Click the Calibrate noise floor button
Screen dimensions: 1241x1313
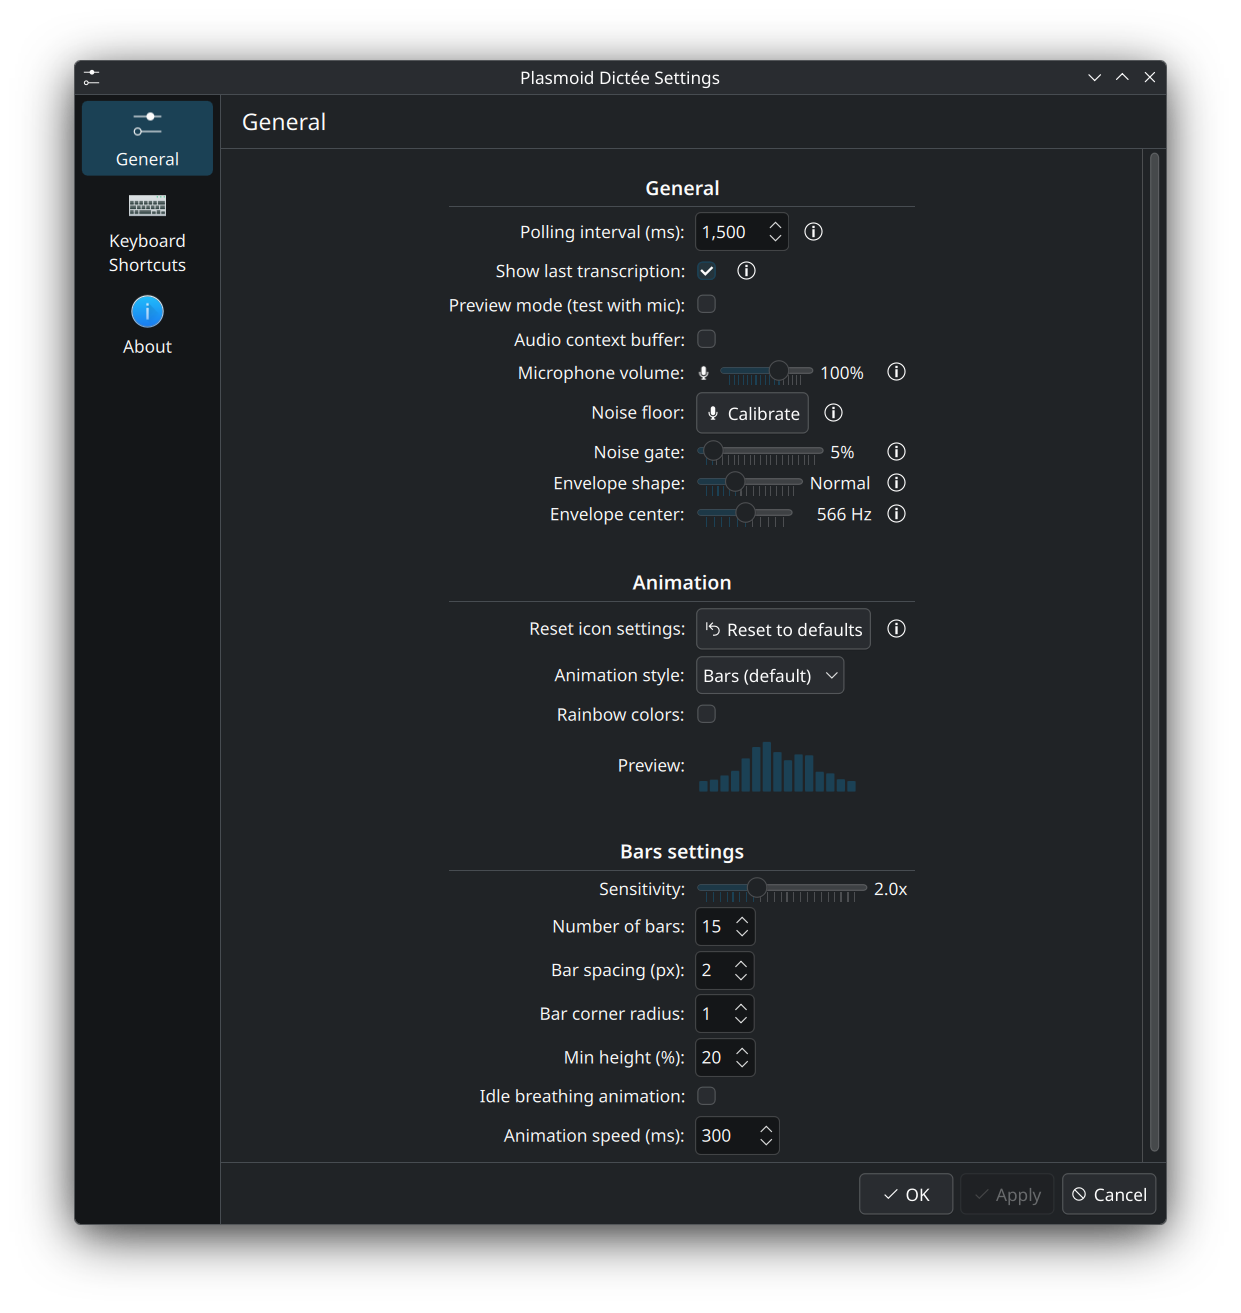pos(752,413)
